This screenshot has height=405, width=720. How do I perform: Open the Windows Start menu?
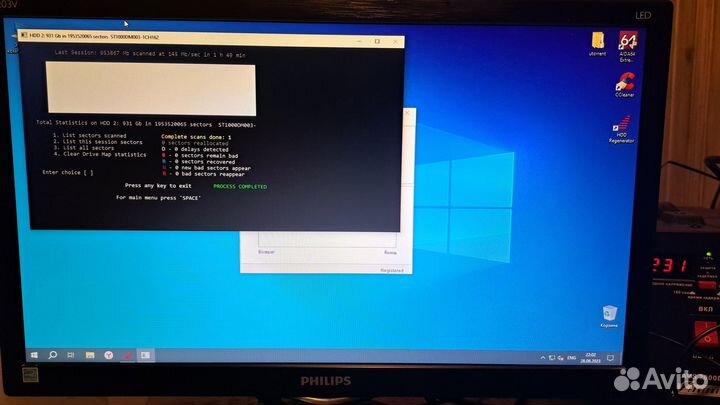(34, 355)
